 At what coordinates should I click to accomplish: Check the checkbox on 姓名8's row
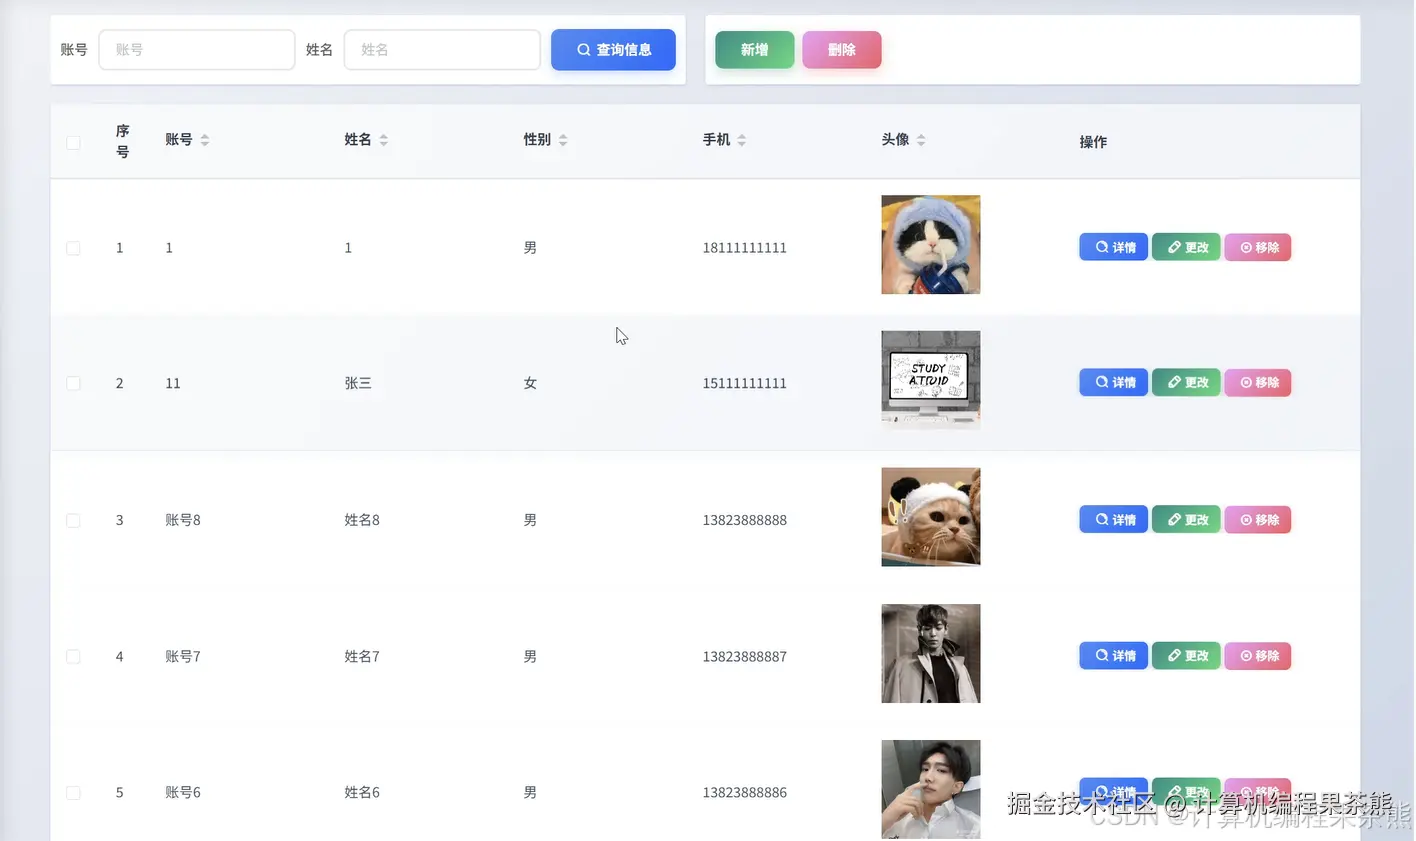(73, 519)
